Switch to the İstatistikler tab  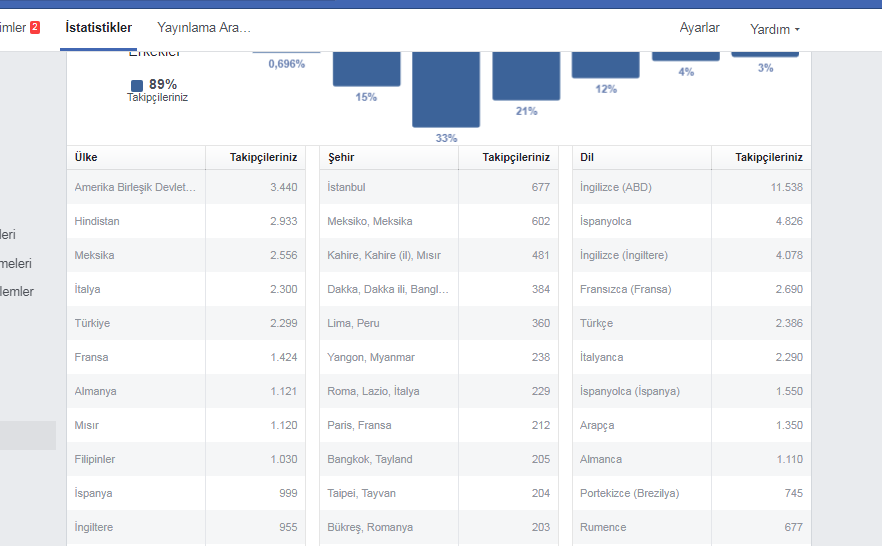click(98, 28)
